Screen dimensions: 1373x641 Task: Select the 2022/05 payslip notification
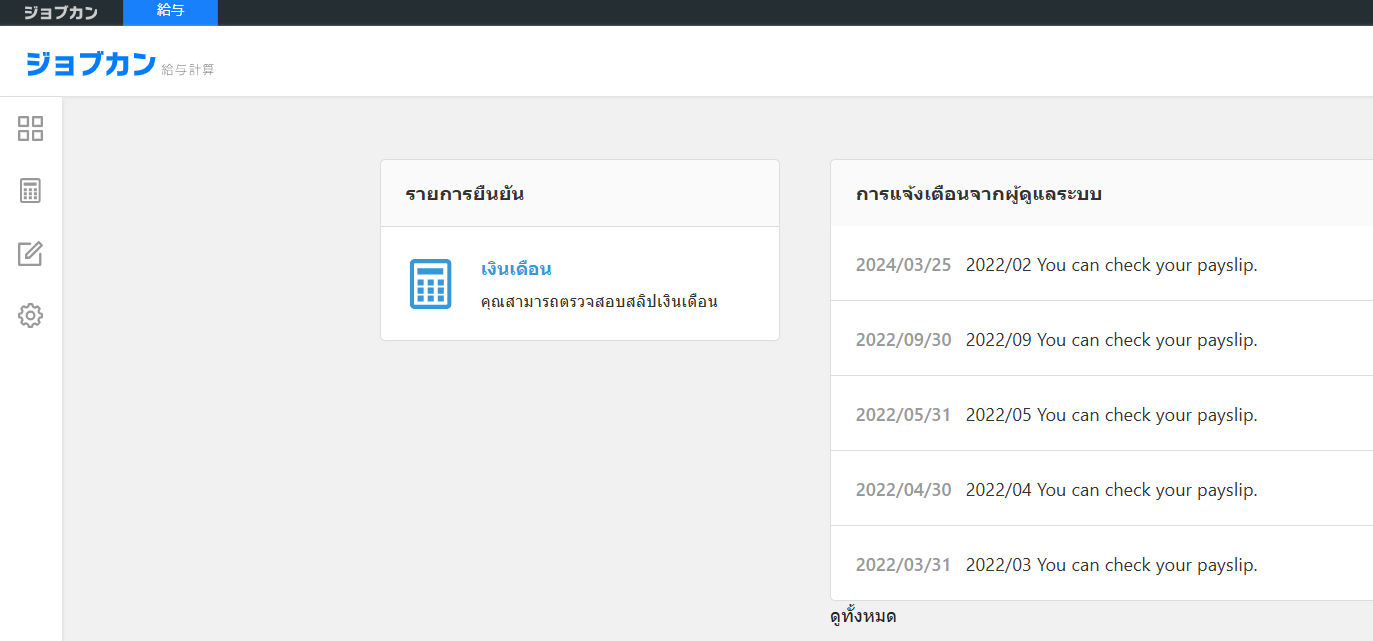(x=1111, y=415)
